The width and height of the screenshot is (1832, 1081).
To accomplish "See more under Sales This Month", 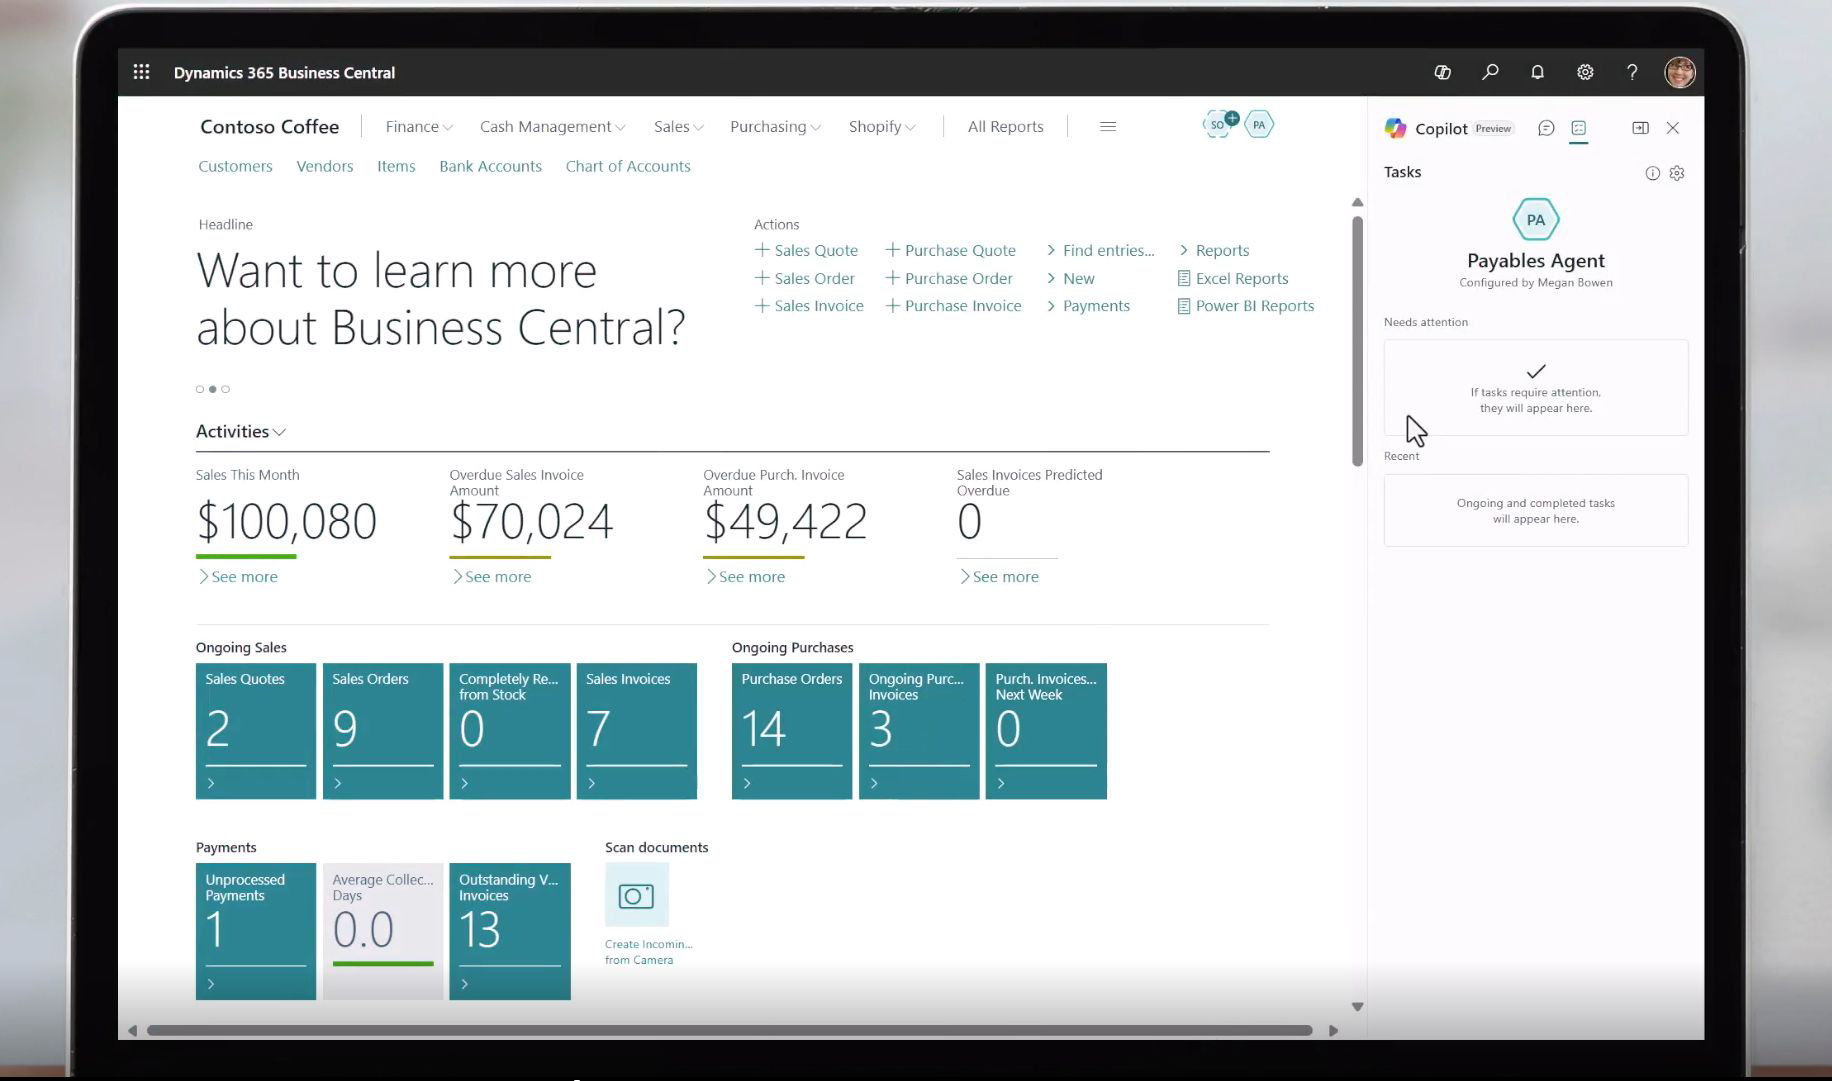I will pos(238,577).
